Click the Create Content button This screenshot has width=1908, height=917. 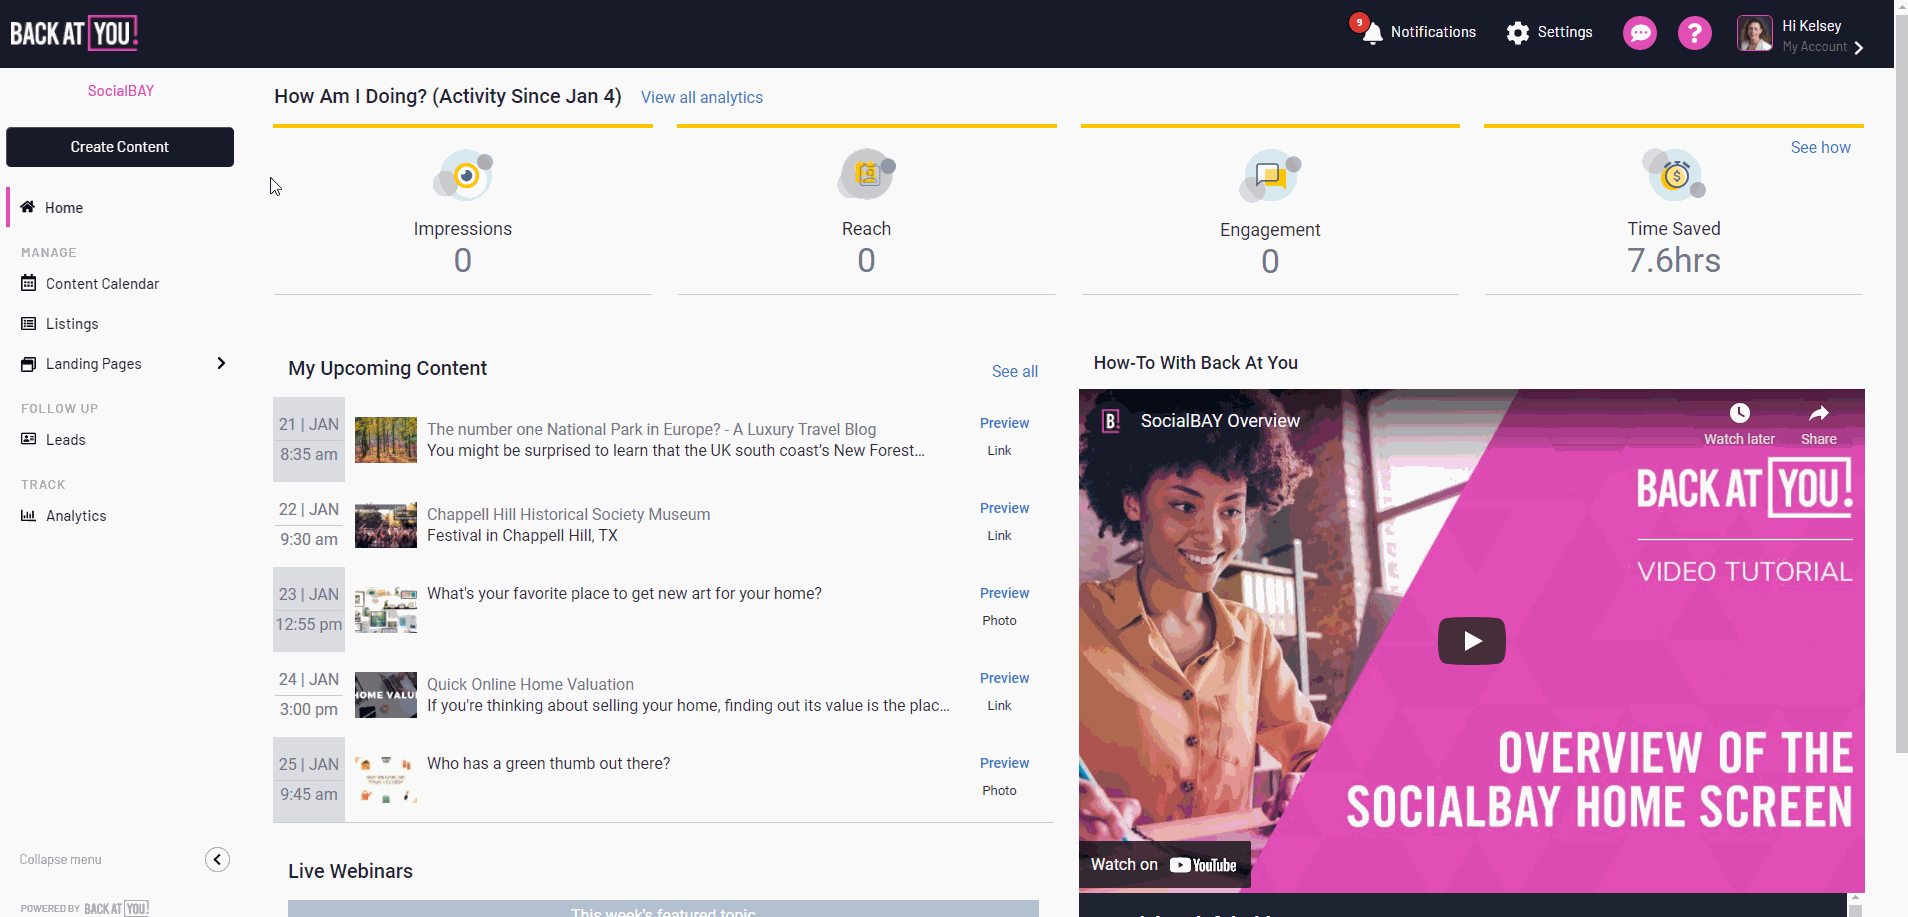coord(120,147)
